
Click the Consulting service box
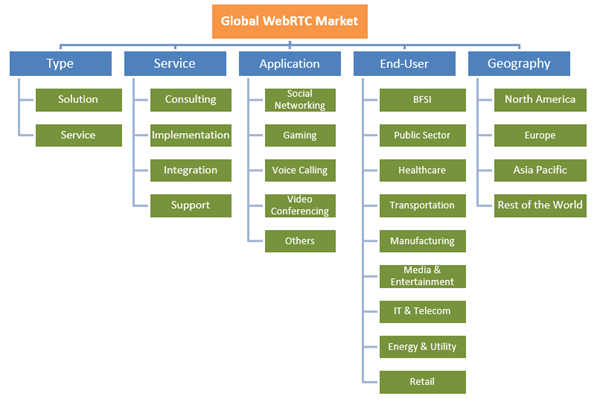point(191,100)
